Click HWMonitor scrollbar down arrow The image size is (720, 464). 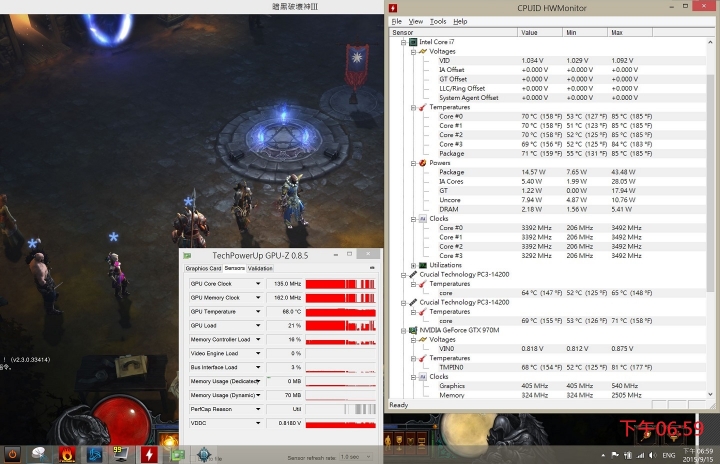(x=711, y=395)
